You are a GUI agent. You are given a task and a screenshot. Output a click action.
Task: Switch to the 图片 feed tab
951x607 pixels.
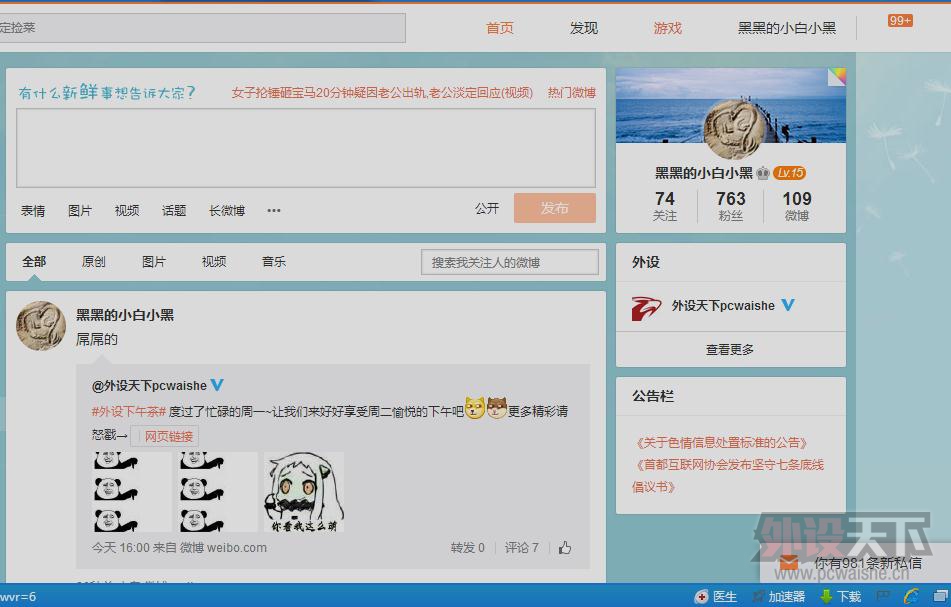coord(153,261)
